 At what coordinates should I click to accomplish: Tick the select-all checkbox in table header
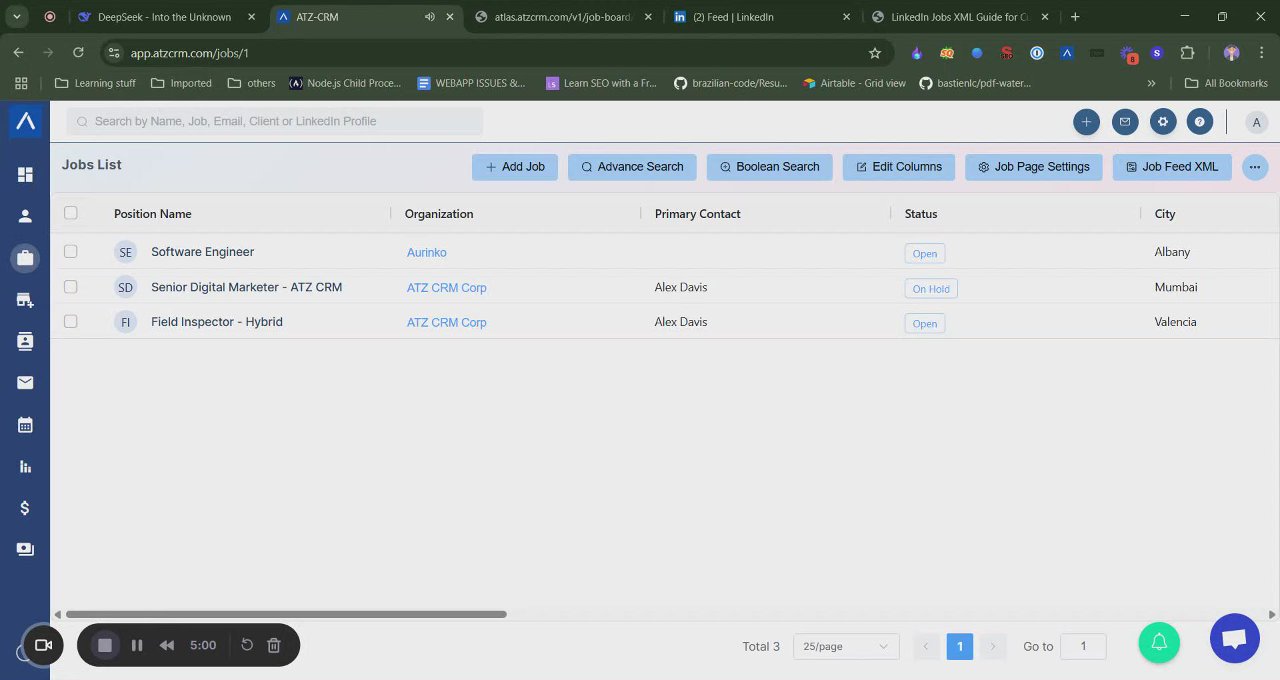point(70,212)
